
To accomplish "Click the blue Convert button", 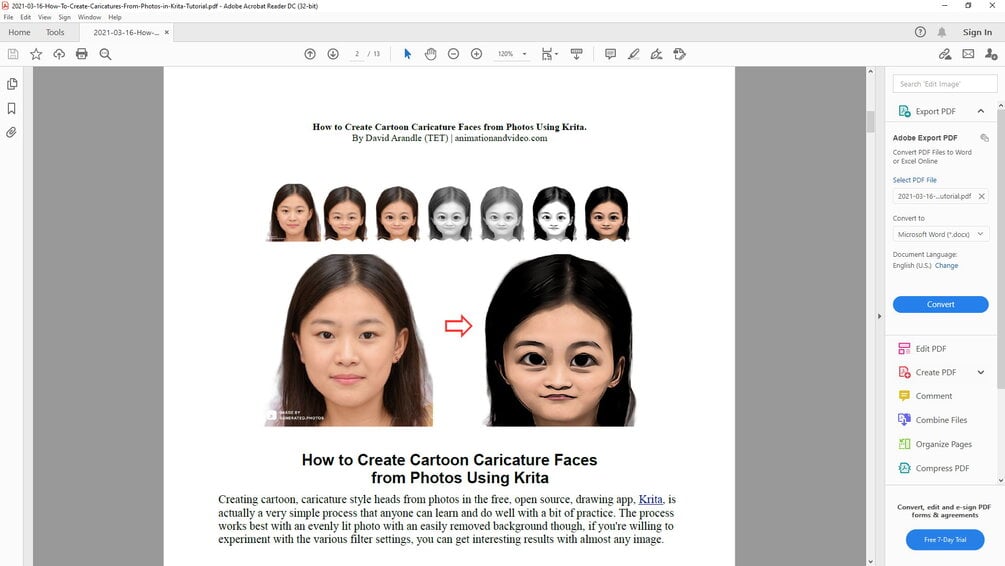I will tap(940, 304).
